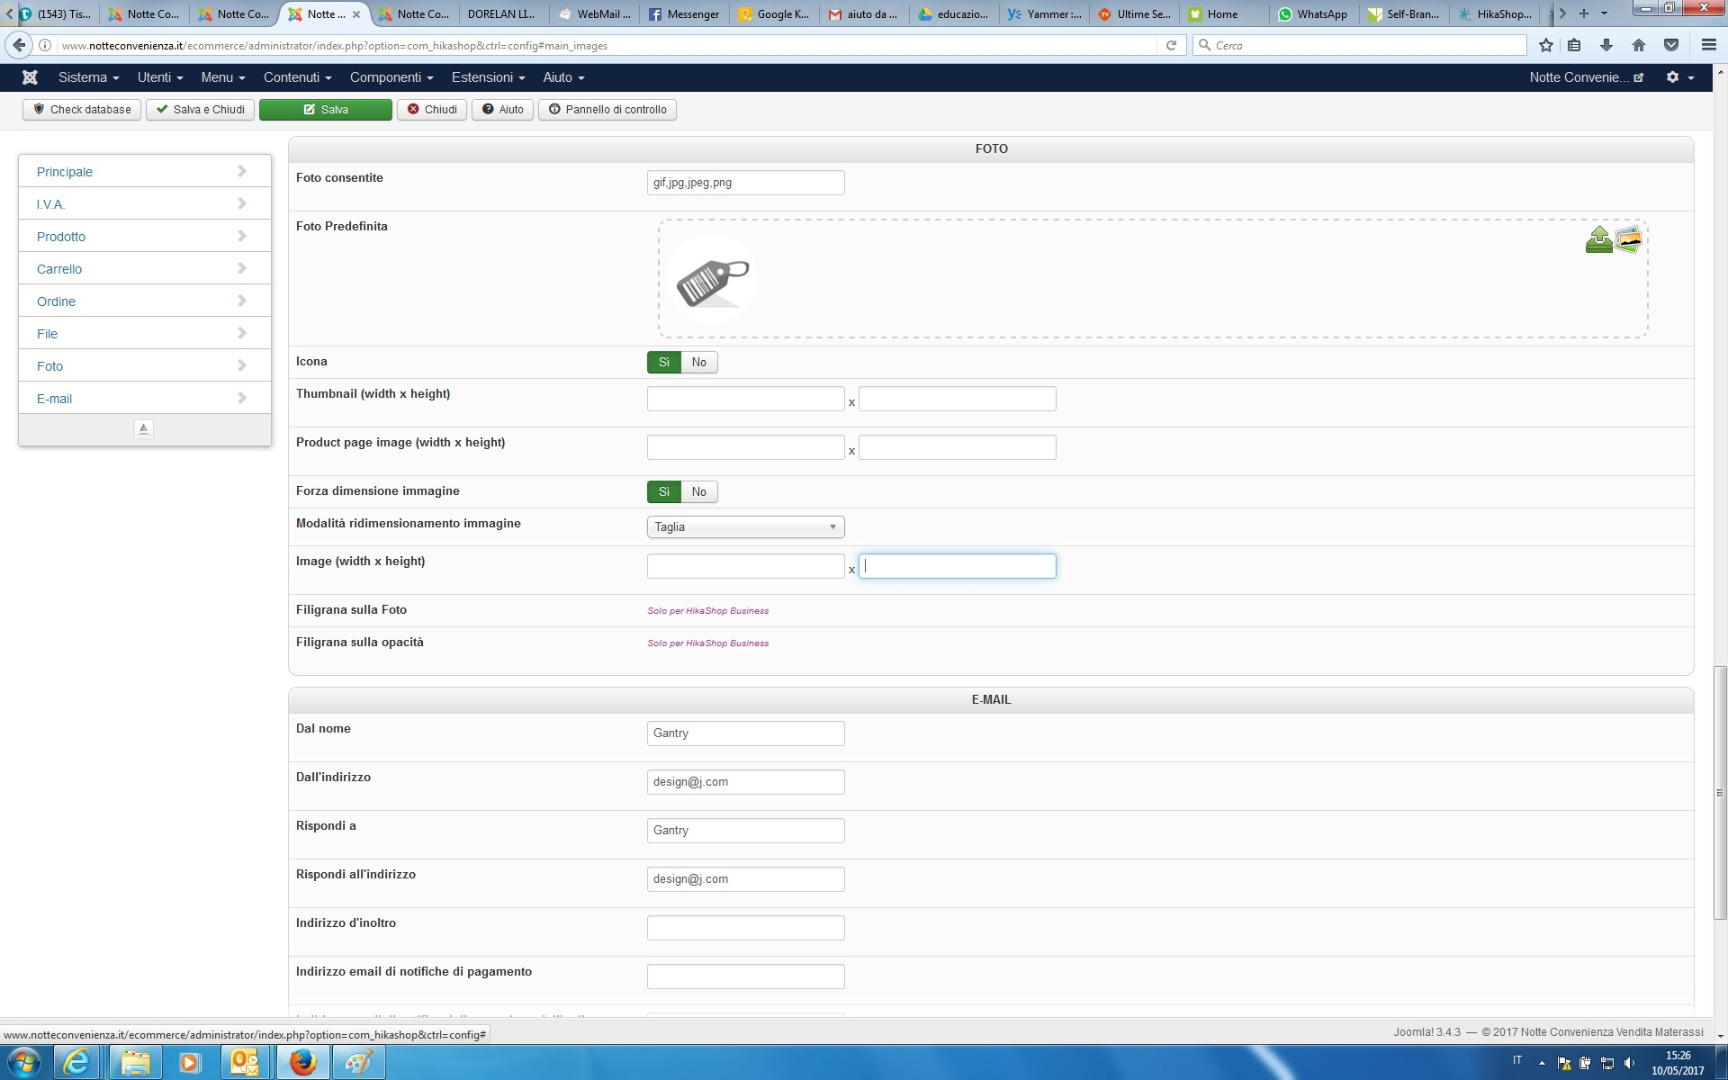Open Outlook from the taskbar

[x=245, y=1061]
